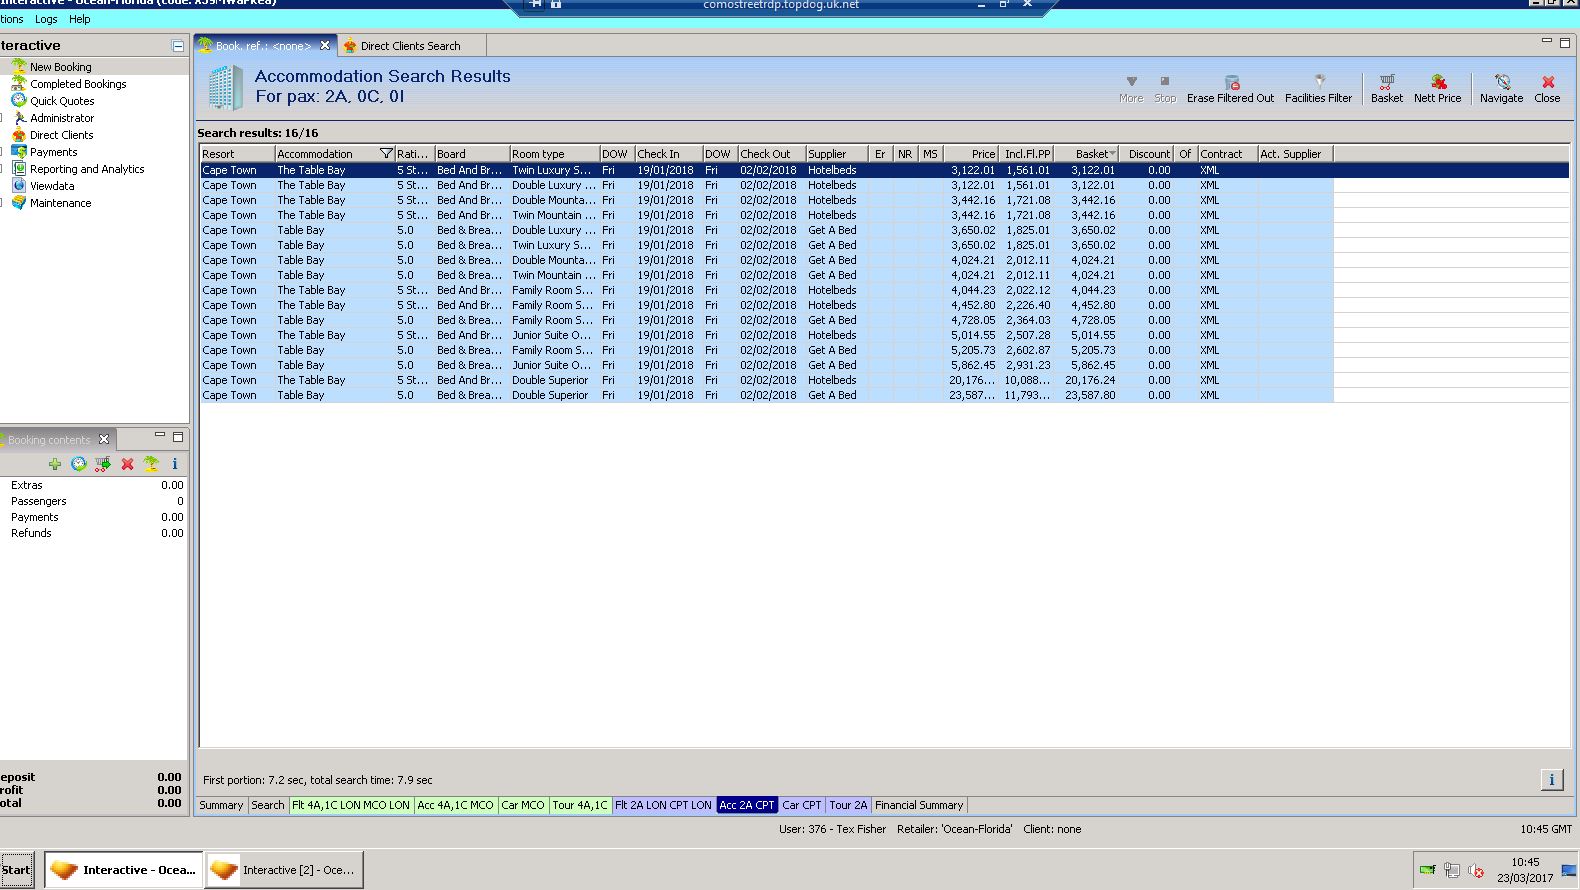Viewport: 1580px width, 890px height.
Task: Expand the Reporting and Analytics tree node
Action: (3, 169)
